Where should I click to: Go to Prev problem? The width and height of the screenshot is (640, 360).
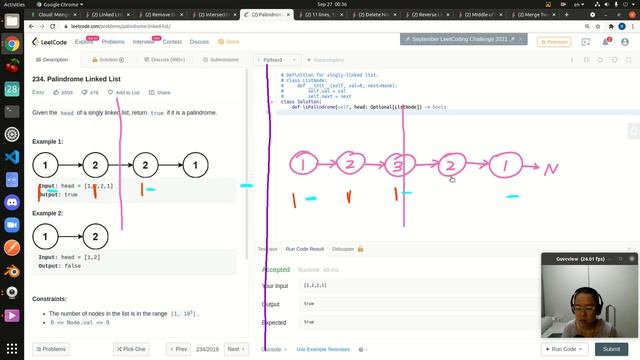pyautogui.click(x=178, y=349)
